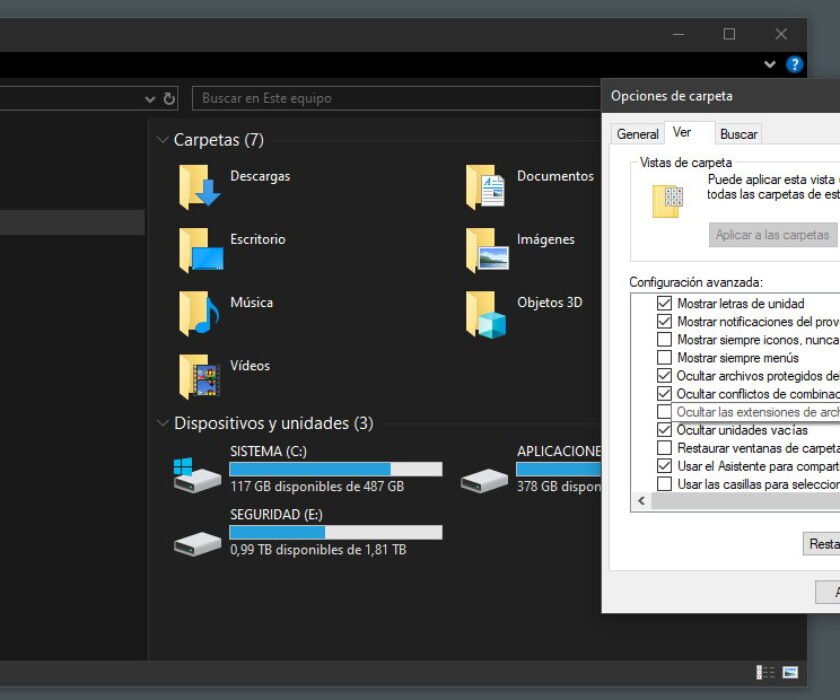Image resolution: width=840 pixels, height=700 pixels.
Task: Open the Música folder icon
Action: point(199,313)
